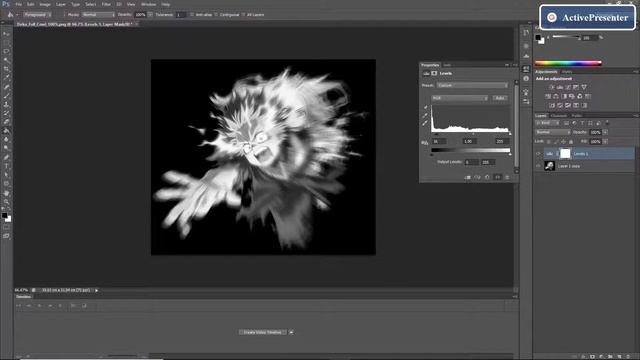
Task: Open the Filter menu
Action: pos(106,4)
